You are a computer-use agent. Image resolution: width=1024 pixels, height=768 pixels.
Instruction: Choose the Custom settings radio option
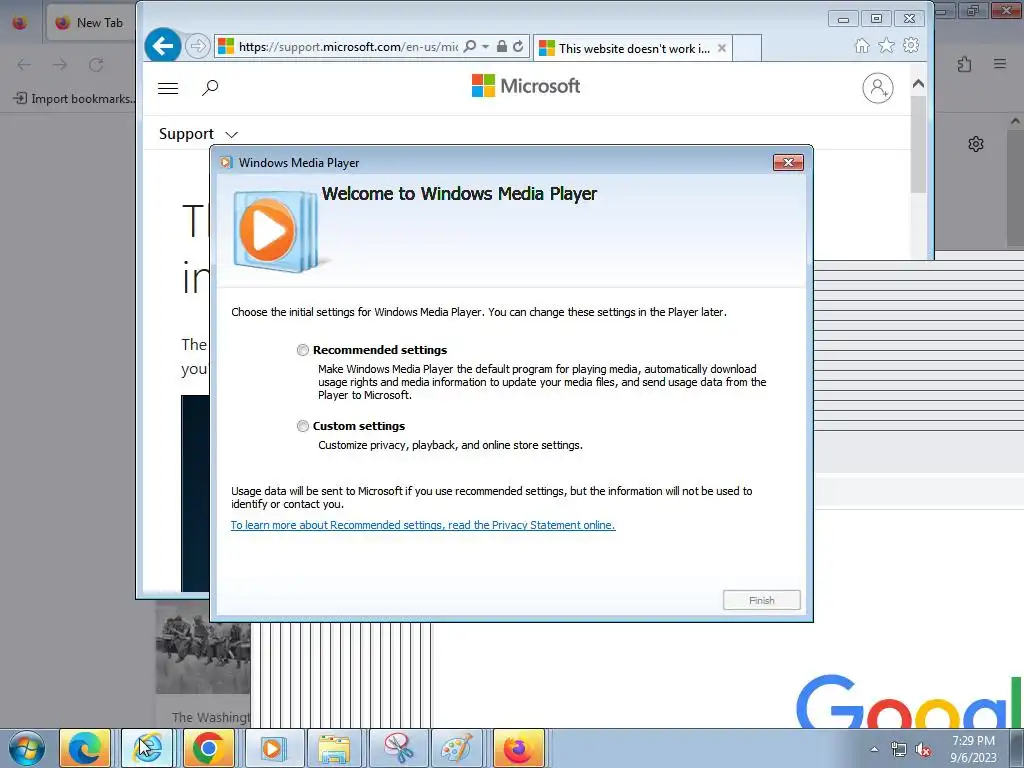click(302, 426)
